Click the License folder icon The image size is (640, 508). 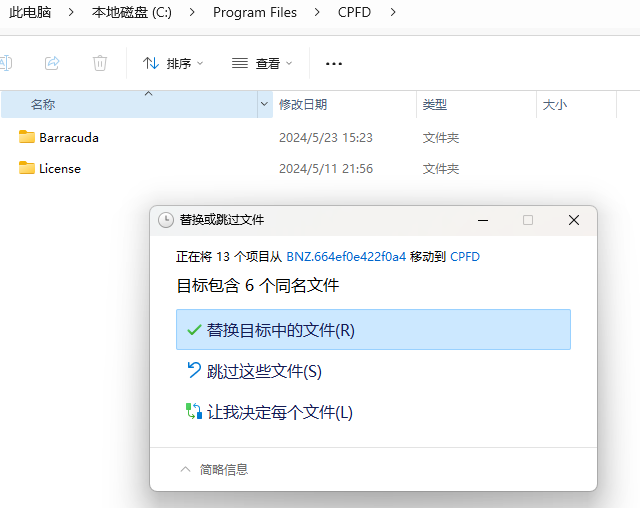point(27,168)
